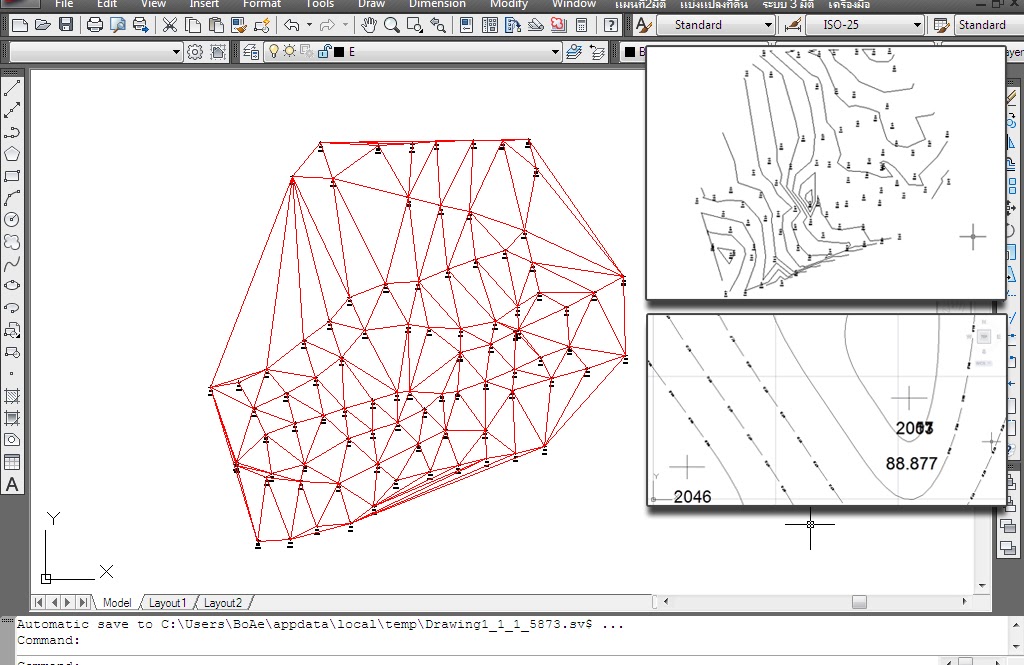Screen dimensions: 1024x665
Task: Save the drawing using the floppy disk icon
Action: pyautogui.click(x=65, y=25)
